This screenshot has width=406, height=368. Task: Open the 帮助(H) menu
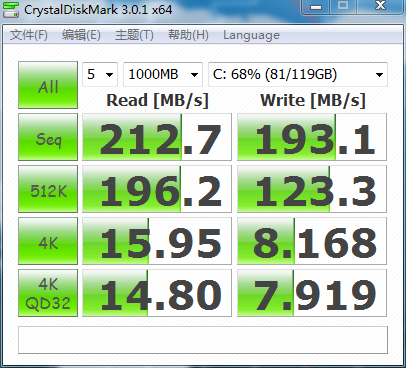pyautogui.click(x=188, y=35)
